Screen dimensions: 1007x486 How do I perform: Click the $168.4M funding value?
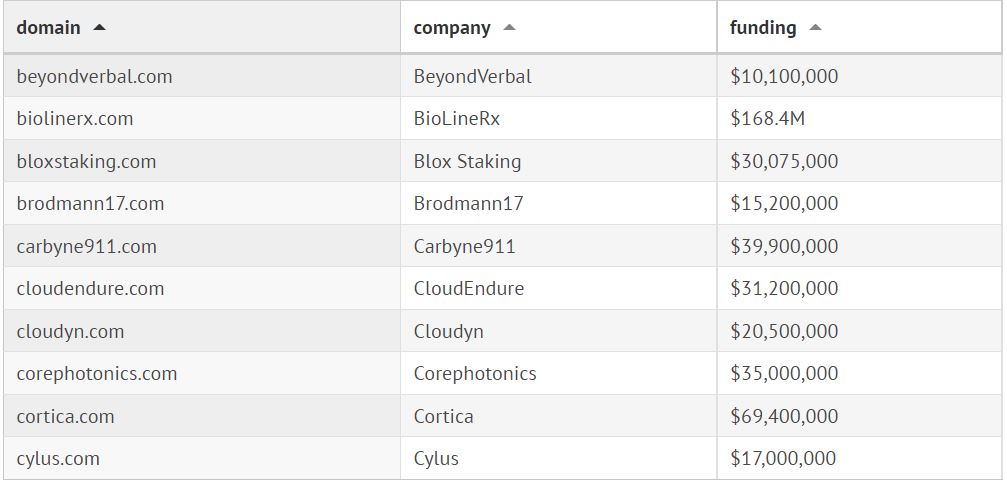[x=767, y=119]
